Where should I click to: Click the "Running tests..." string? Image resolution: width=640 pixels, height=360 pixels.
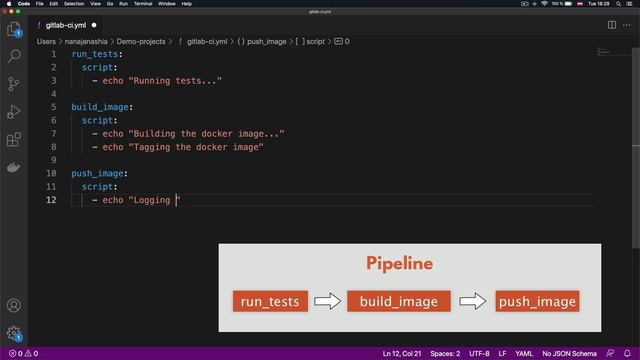pyautogui.click(x=176, y=81)
